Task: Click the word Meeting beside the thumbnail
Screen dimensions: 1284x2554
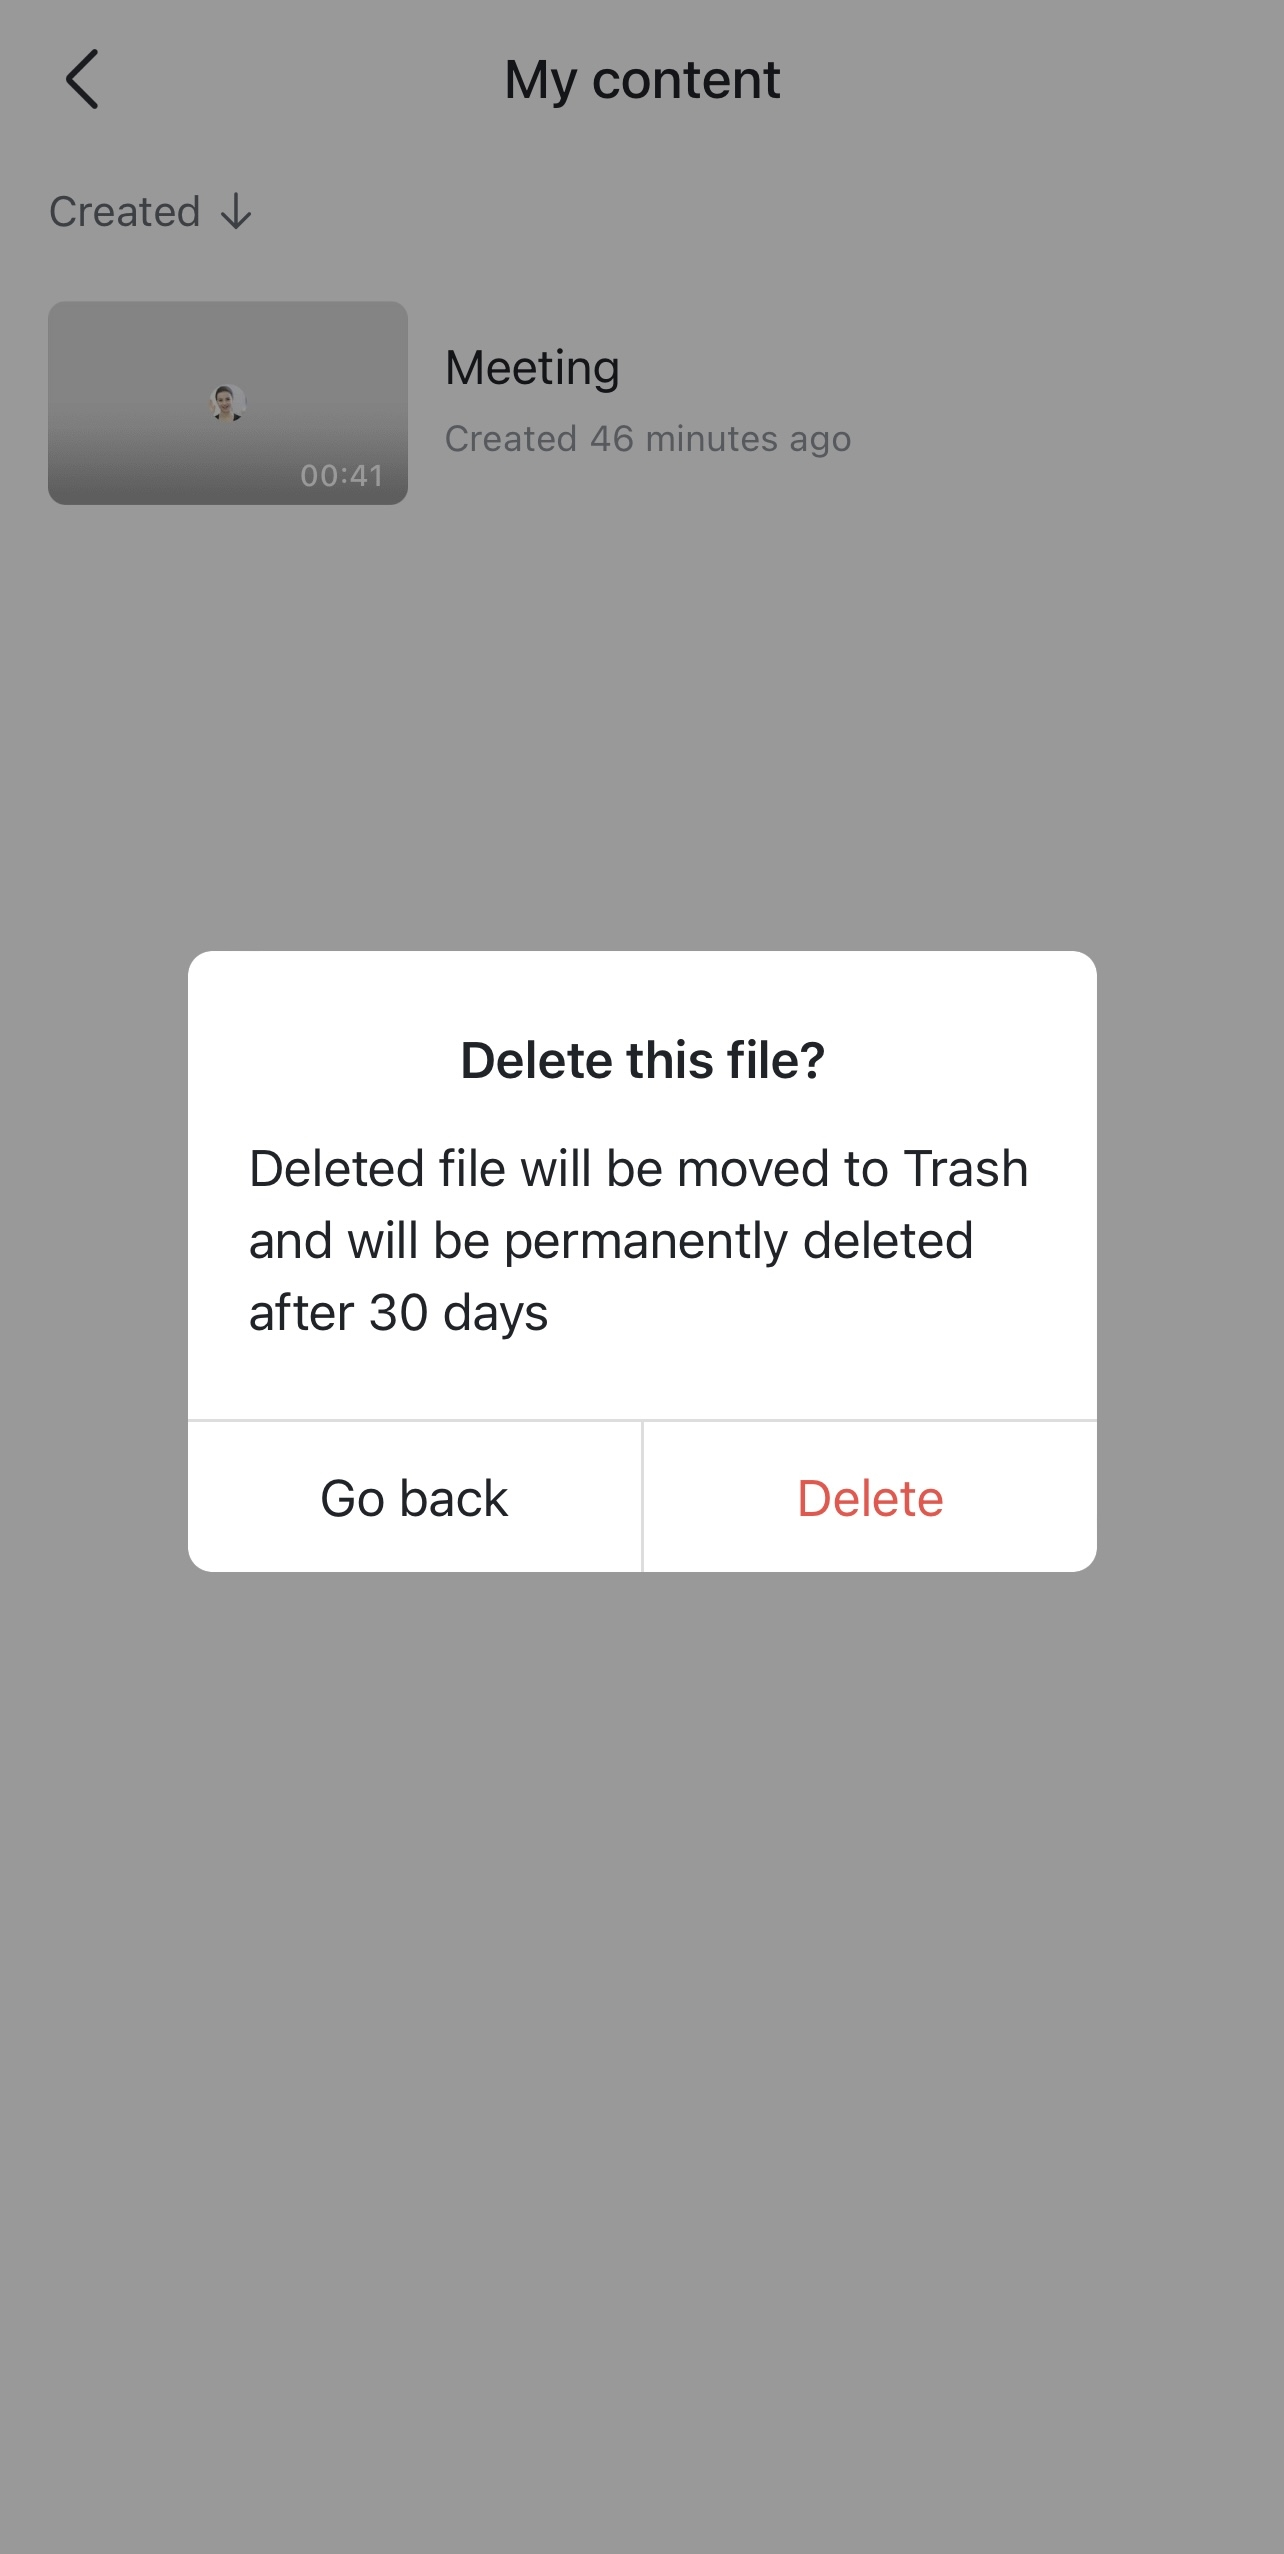Action: [x=532, y=369]
